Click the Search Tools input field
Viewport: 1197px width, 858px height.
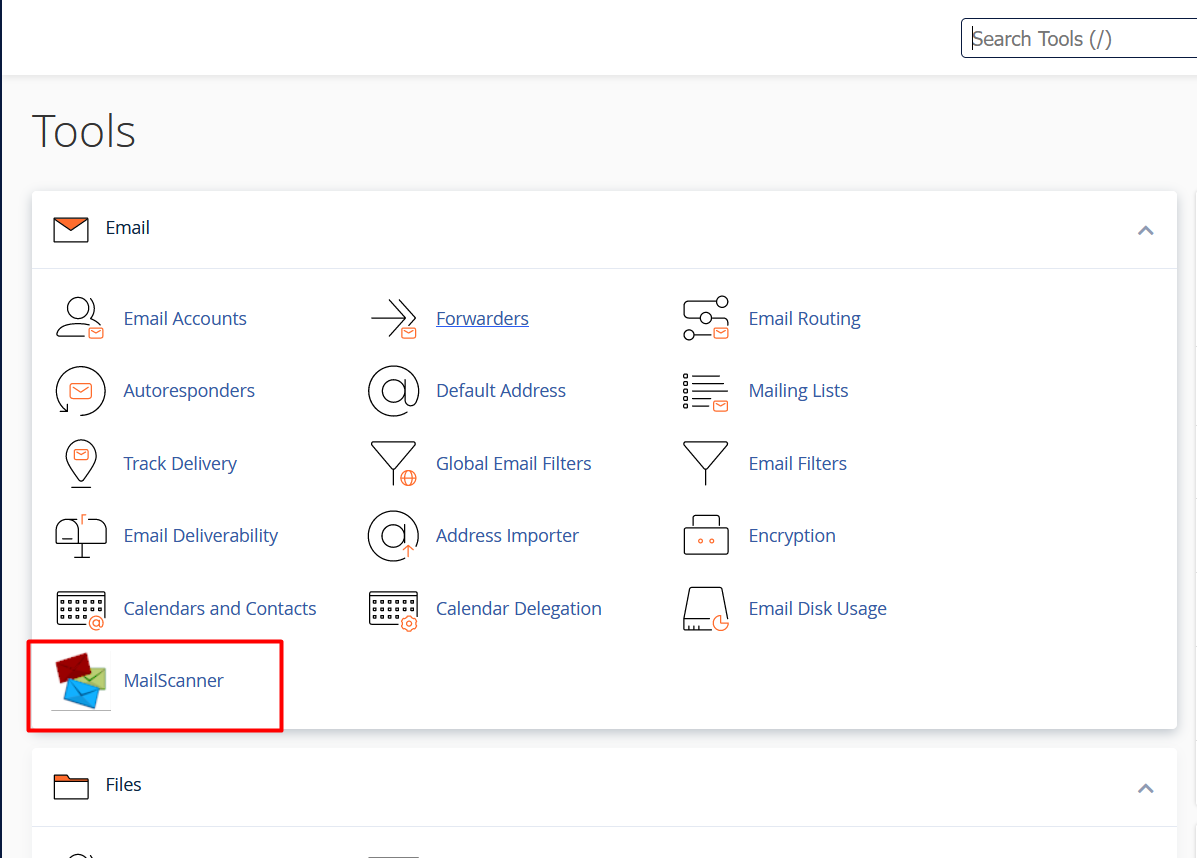[1080, 39]
